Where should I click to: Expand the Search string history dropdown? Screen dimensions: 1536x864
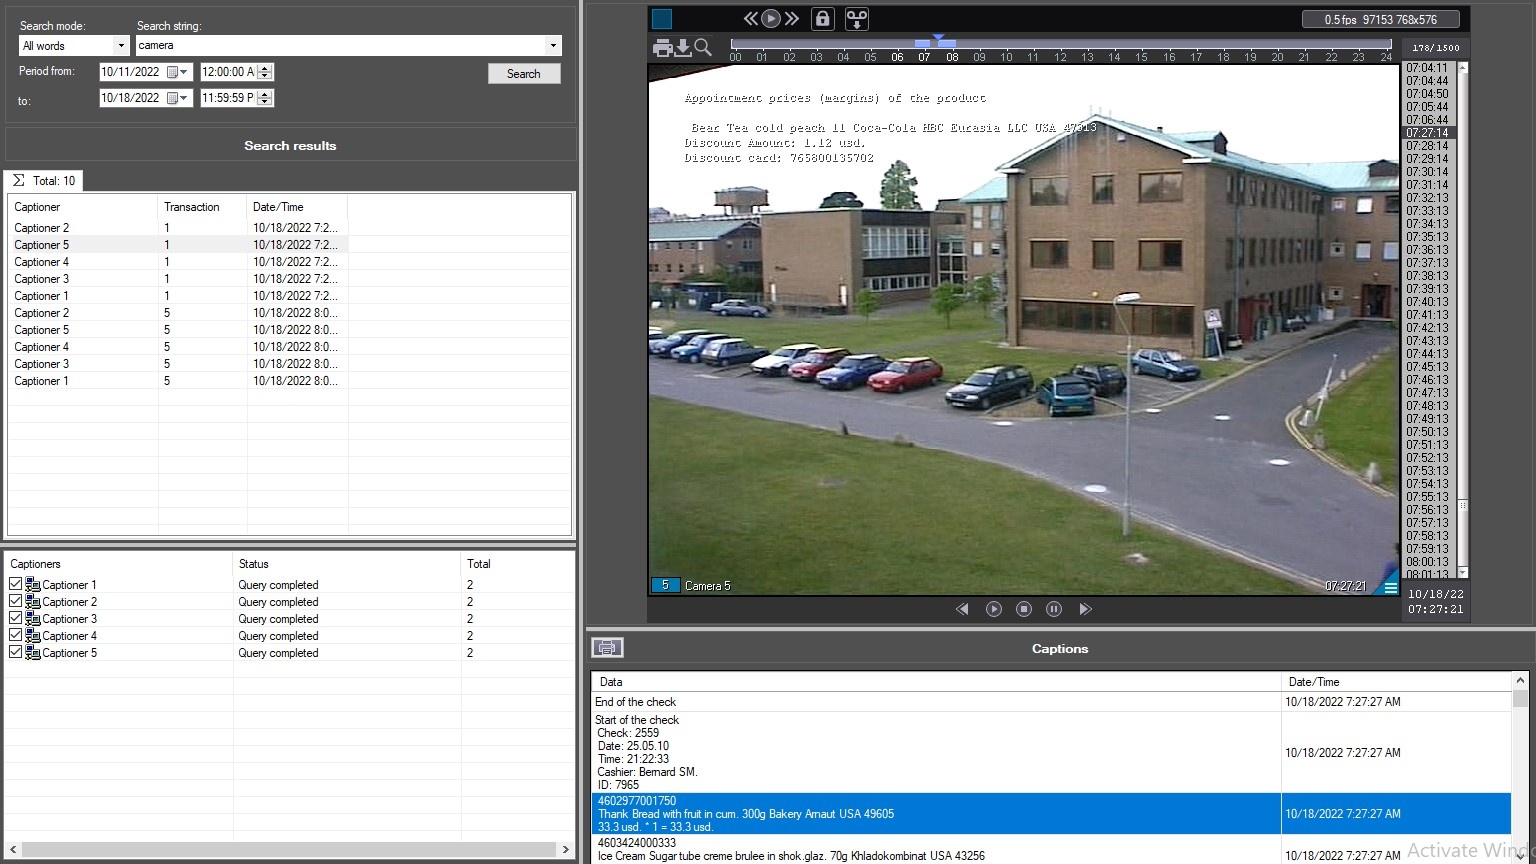(x=553, y=46)
